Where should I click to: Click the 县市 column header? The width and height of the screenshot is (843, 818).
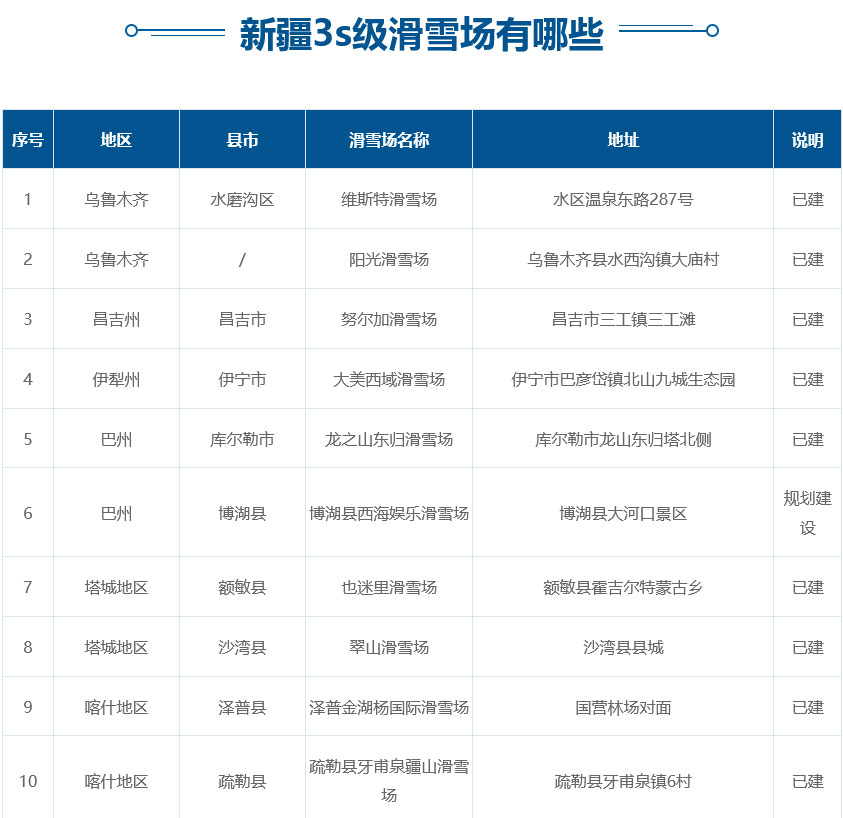(x=242, y=140)
